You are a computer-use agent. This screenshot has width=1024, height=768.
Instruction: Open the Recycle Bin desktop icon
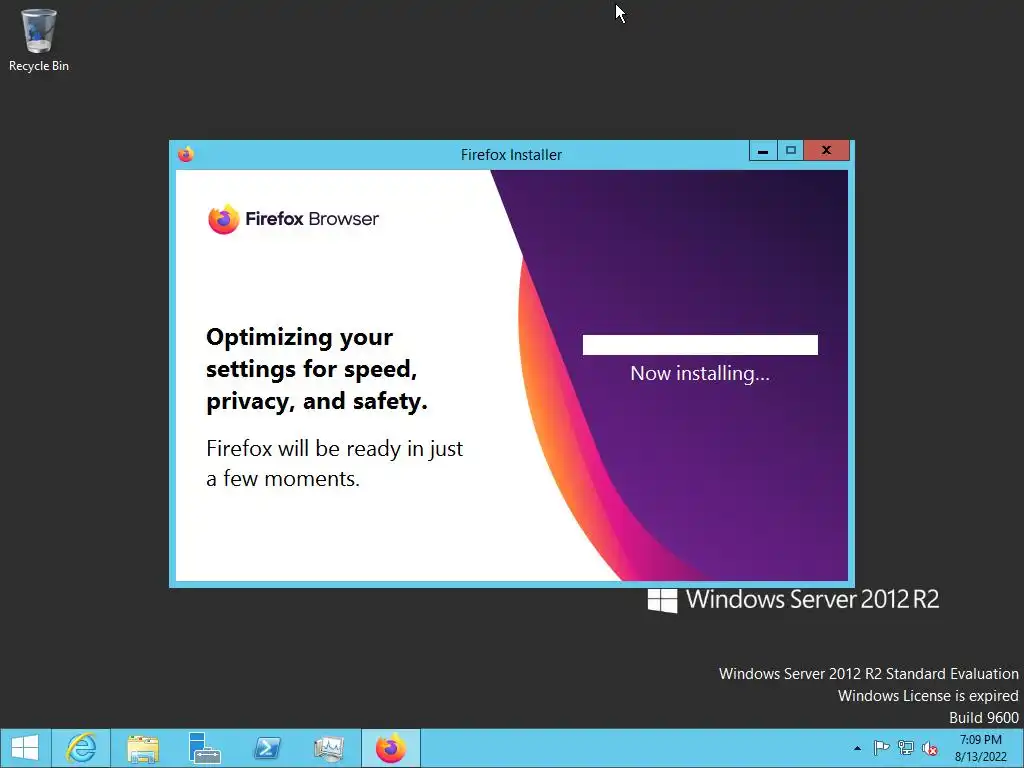[39, 39]
